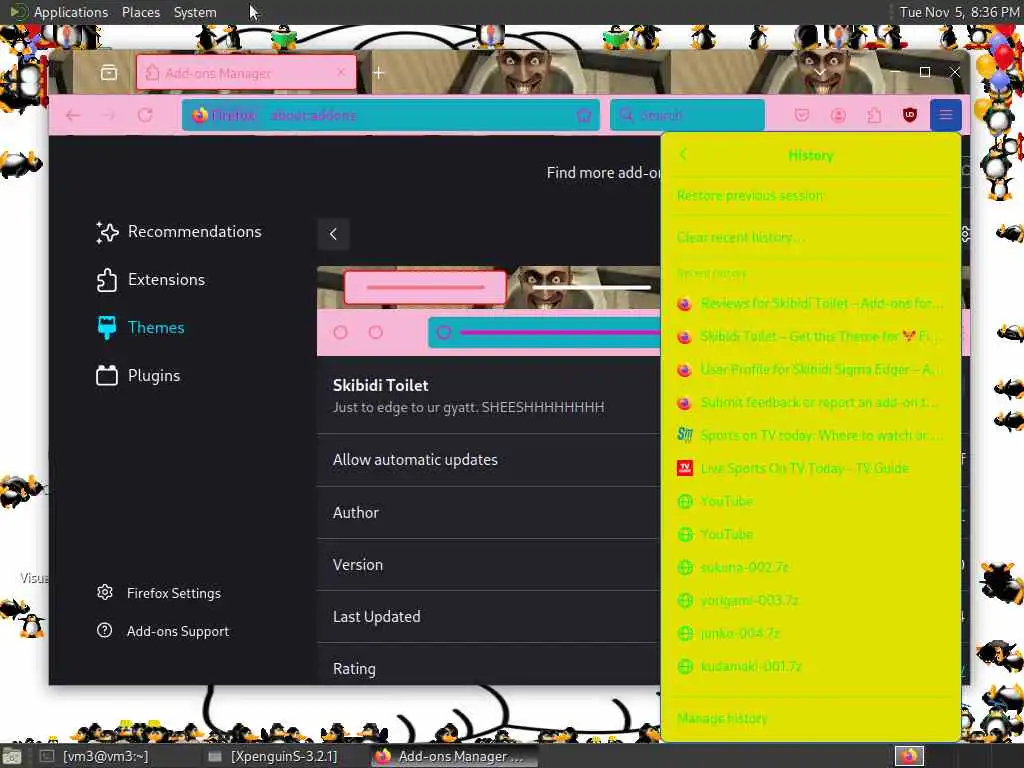
Task: Open the Places menu
Action: (140, 12)
